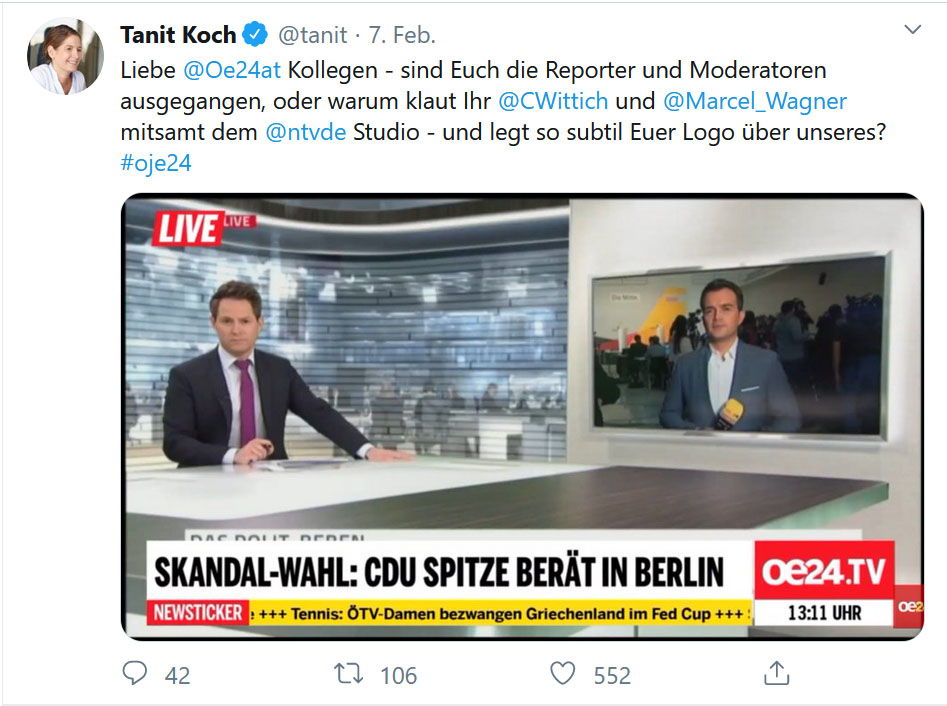The width and height of the screenshot is (947, 706).
Task: Click the oe24.TV logo in the image
Action: pos(824,571)
